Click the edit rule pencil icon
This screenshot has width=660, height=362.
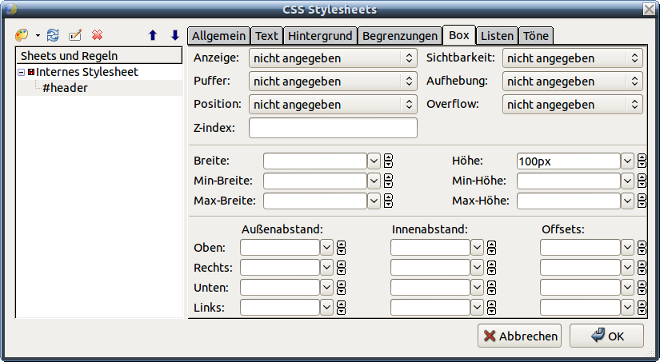(x=75, y=35)
